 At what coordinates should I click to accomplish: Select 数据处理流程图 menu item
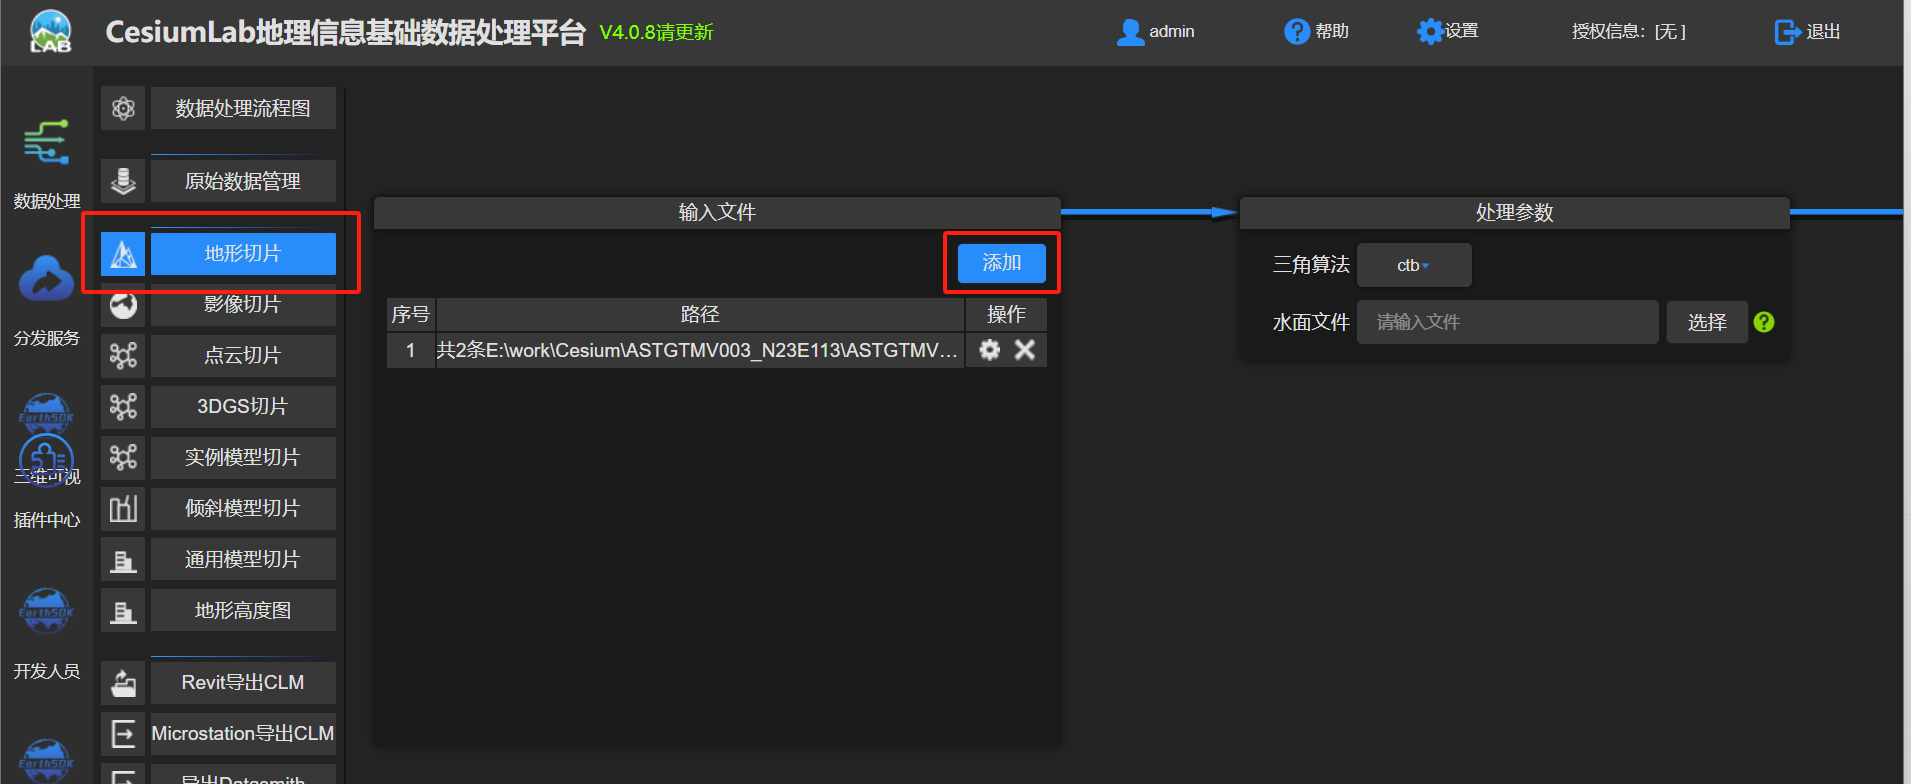243,108
